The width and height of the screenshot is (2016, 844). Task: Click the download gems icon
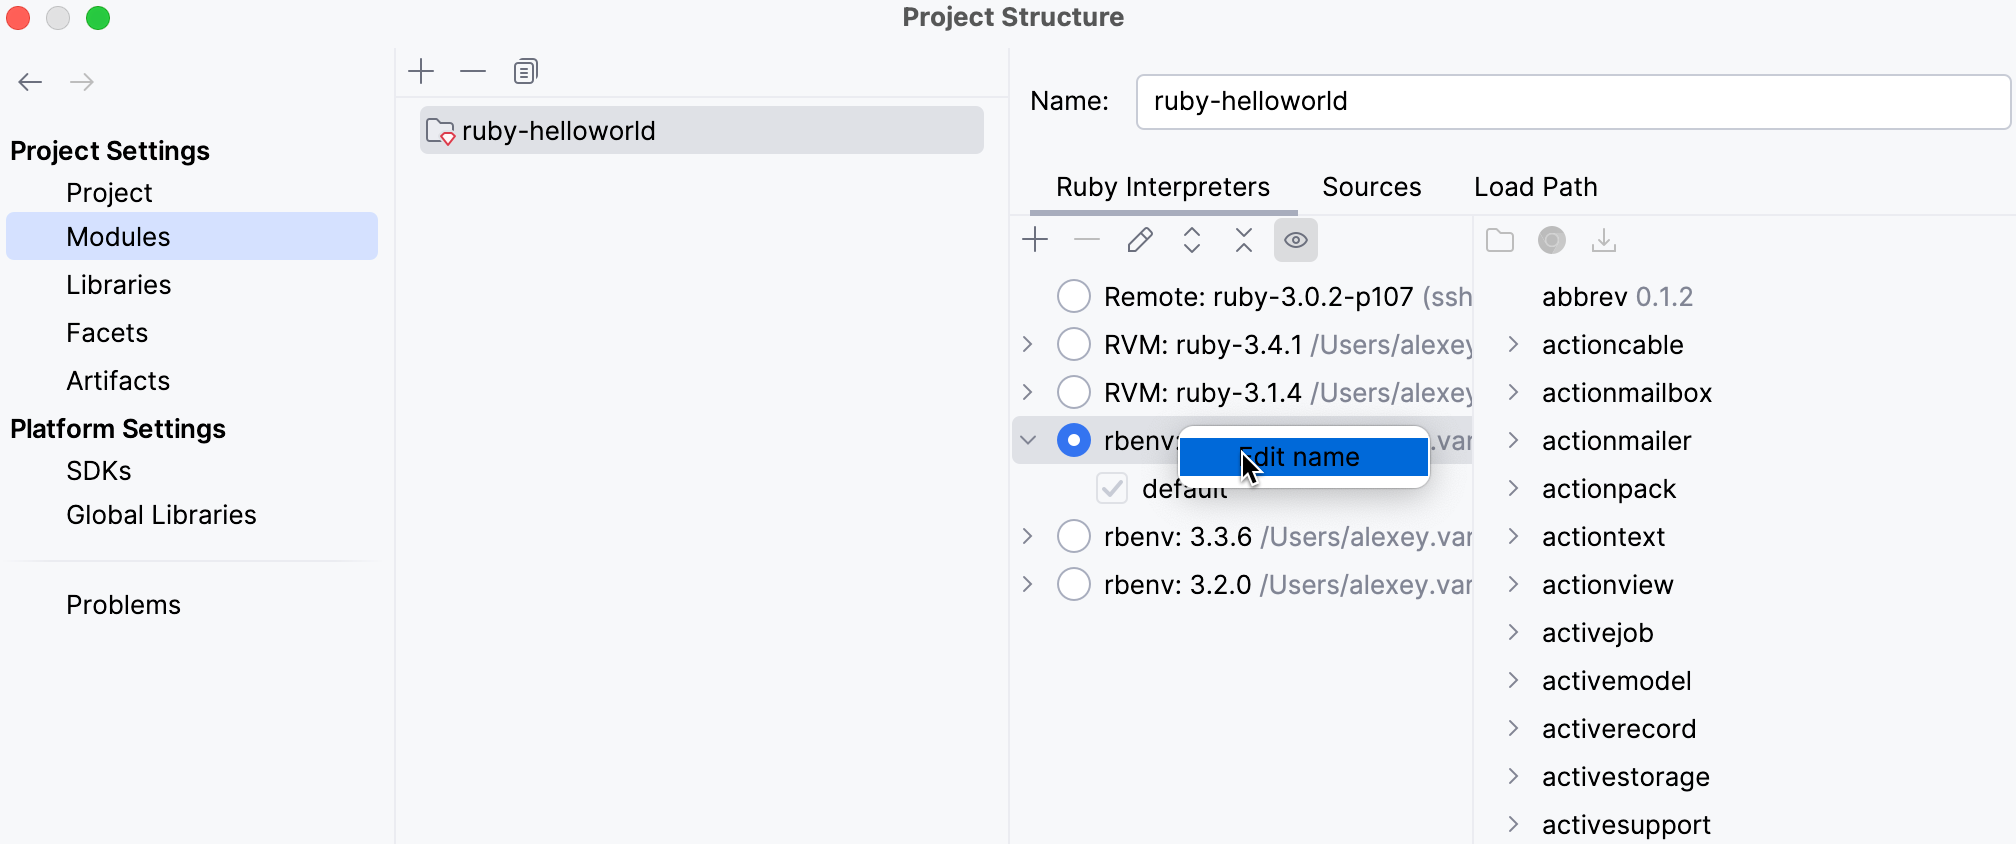pos(1603,240)
